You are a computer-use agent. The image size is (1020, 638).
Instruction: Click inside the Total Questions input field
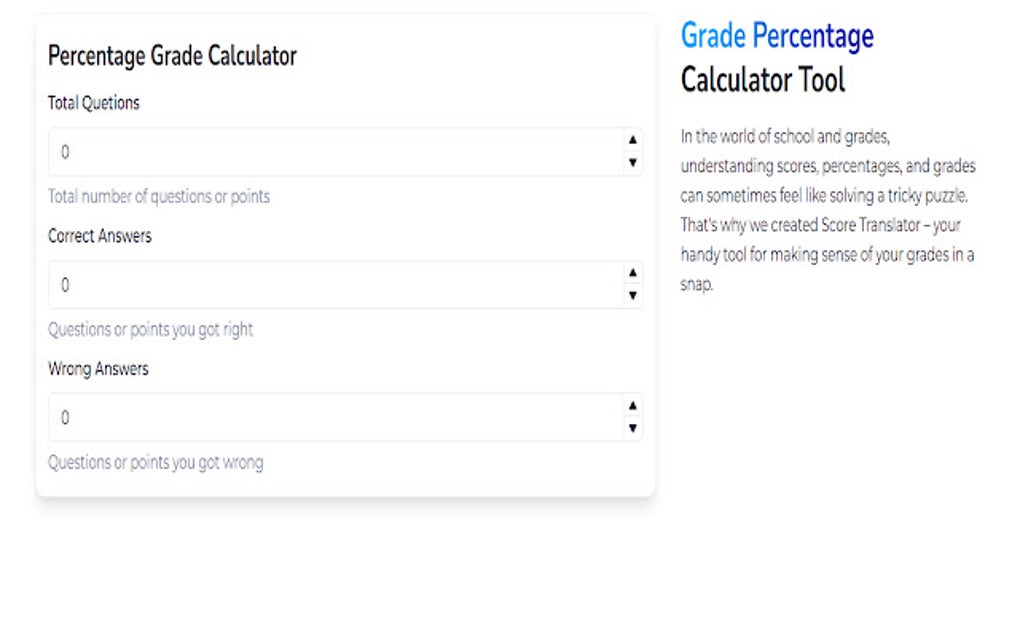(300, 151)
